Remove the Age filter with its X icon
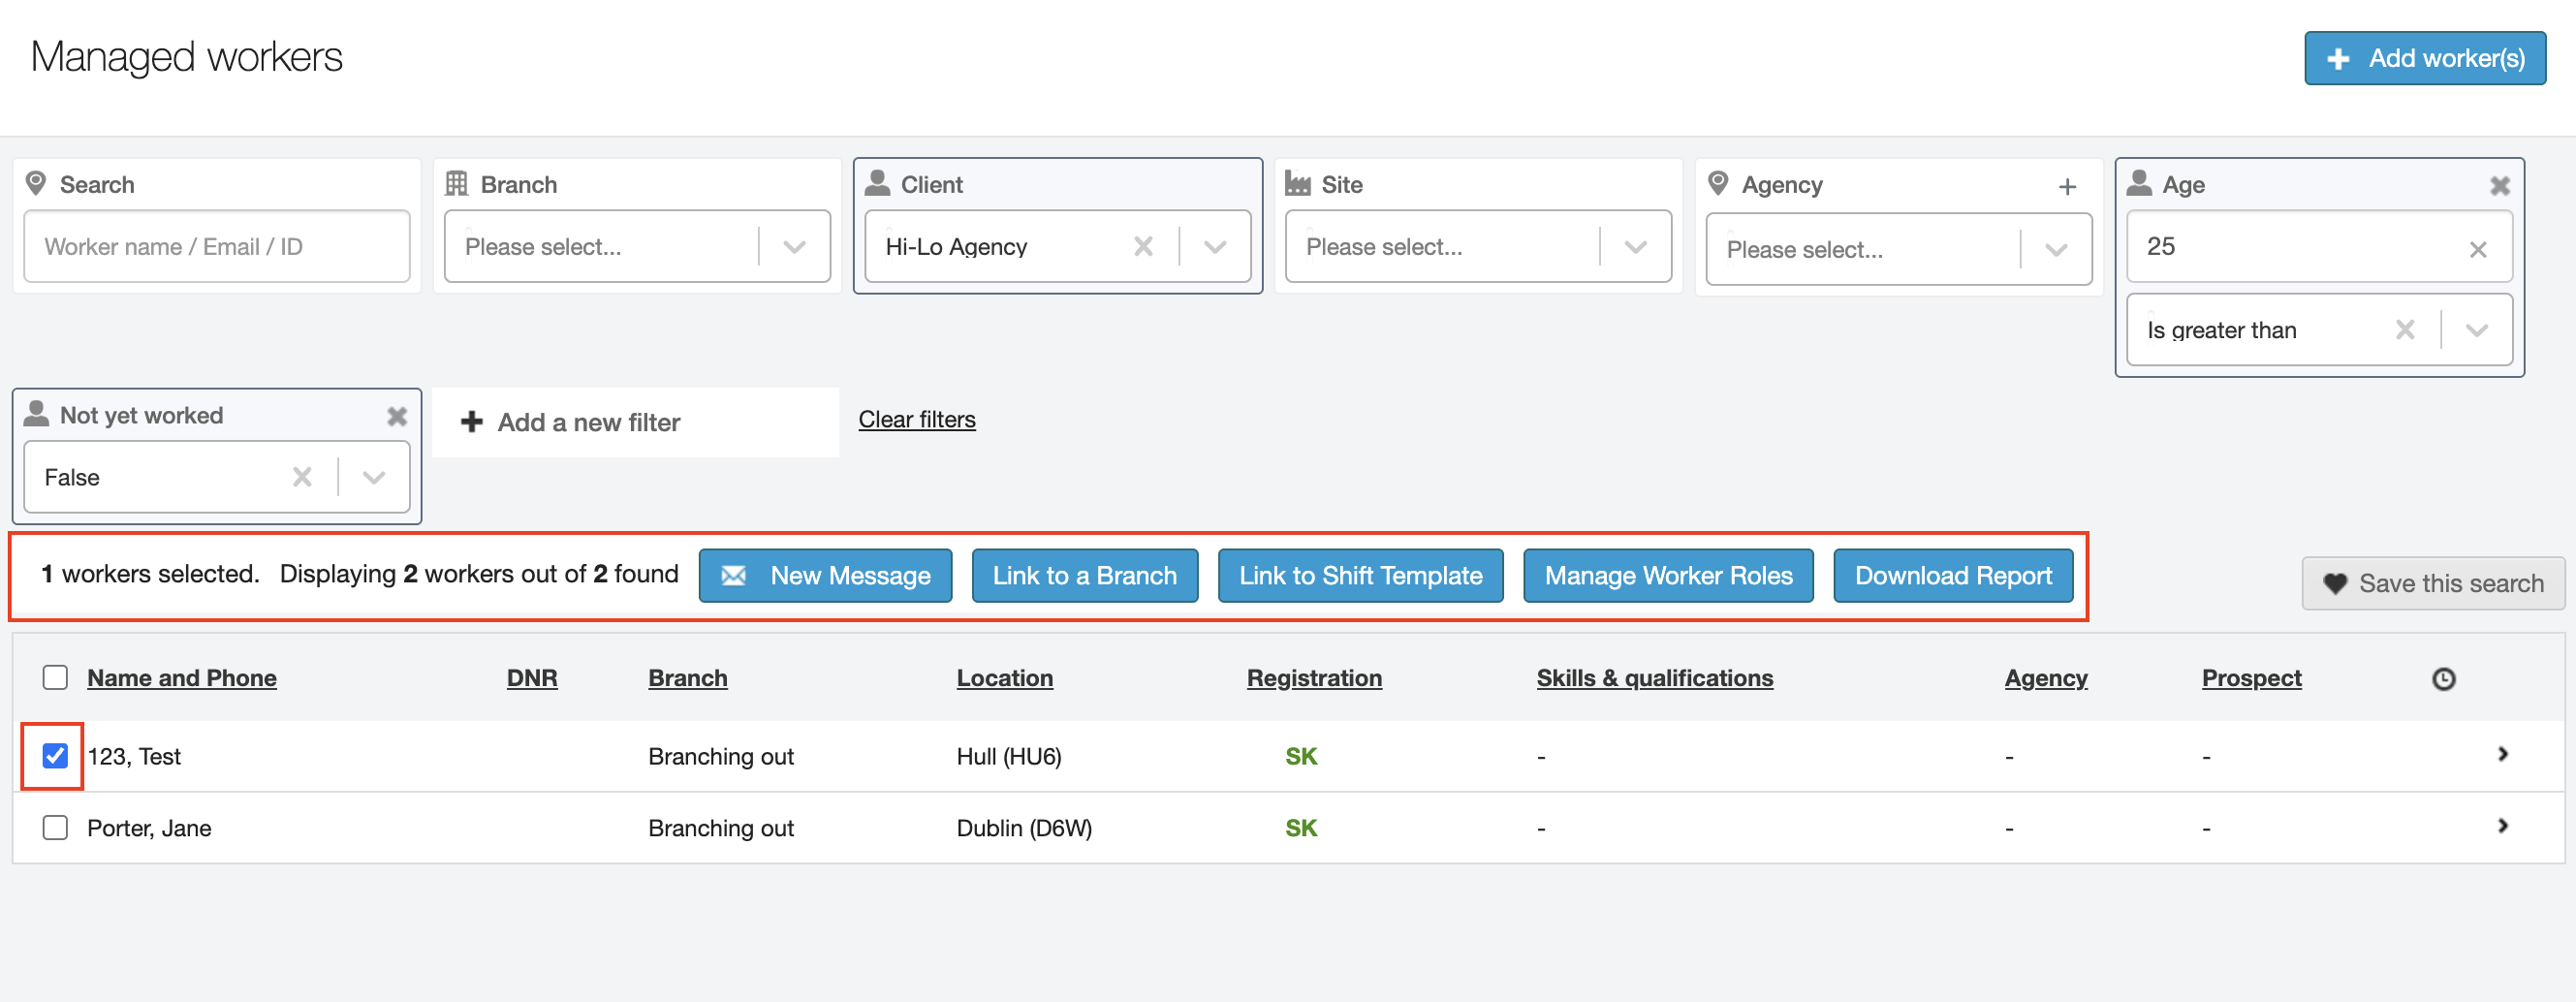 tap(2499, 185)
